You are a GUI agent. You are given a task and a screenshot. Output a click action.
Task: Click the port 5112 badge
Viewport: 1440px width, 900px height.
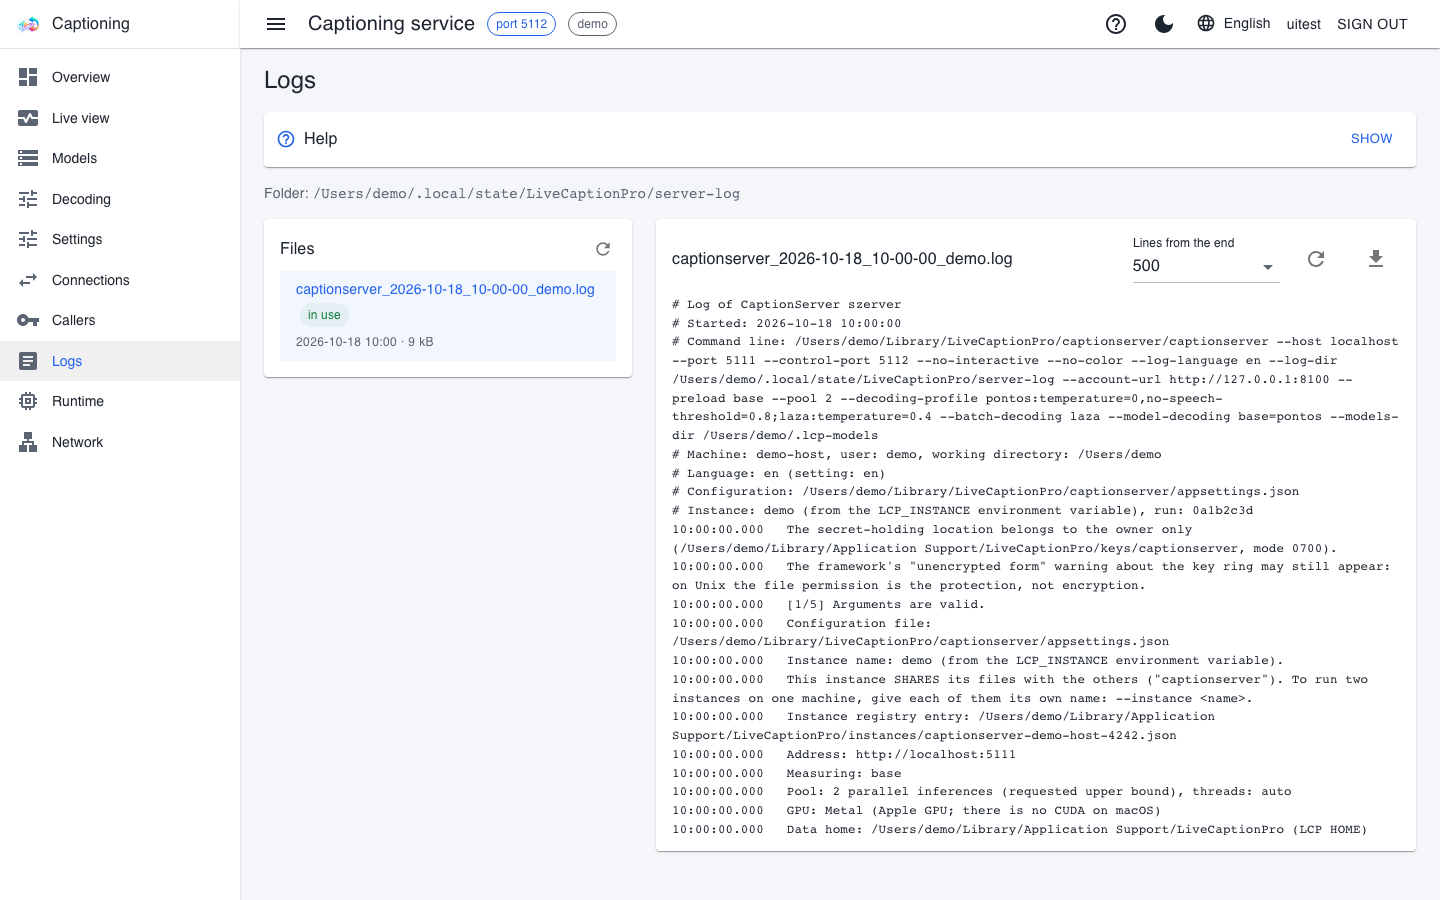pyautogui.click(x=521, y=24)
